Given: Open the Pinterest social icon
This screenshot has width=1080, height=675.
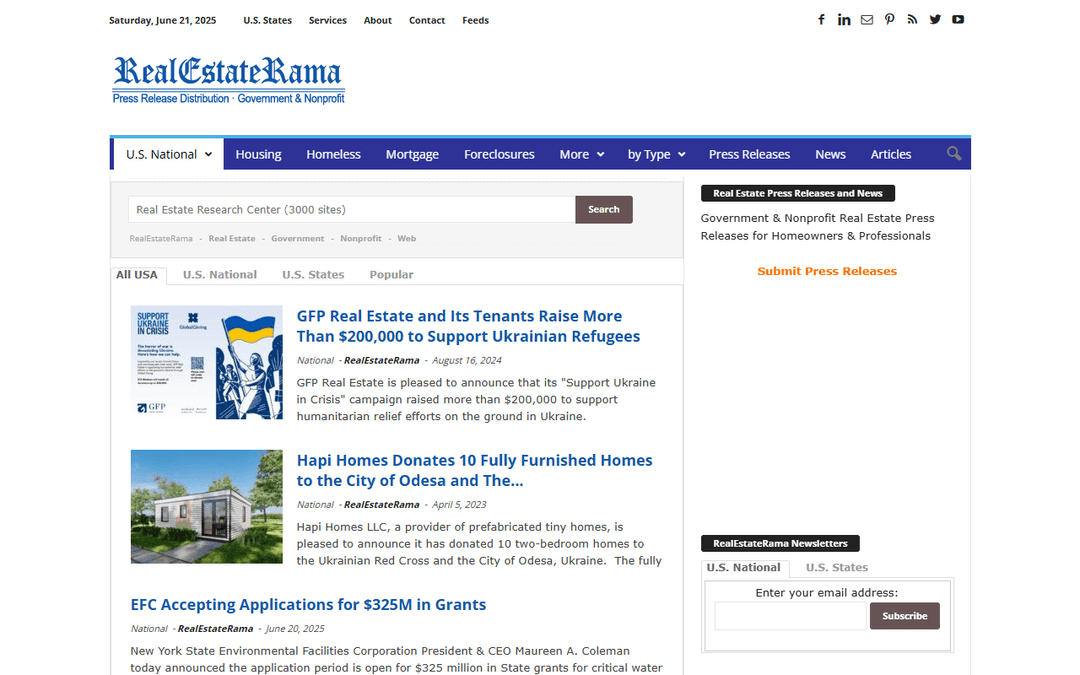Looking at the screenshot, I should pos(889,20).
